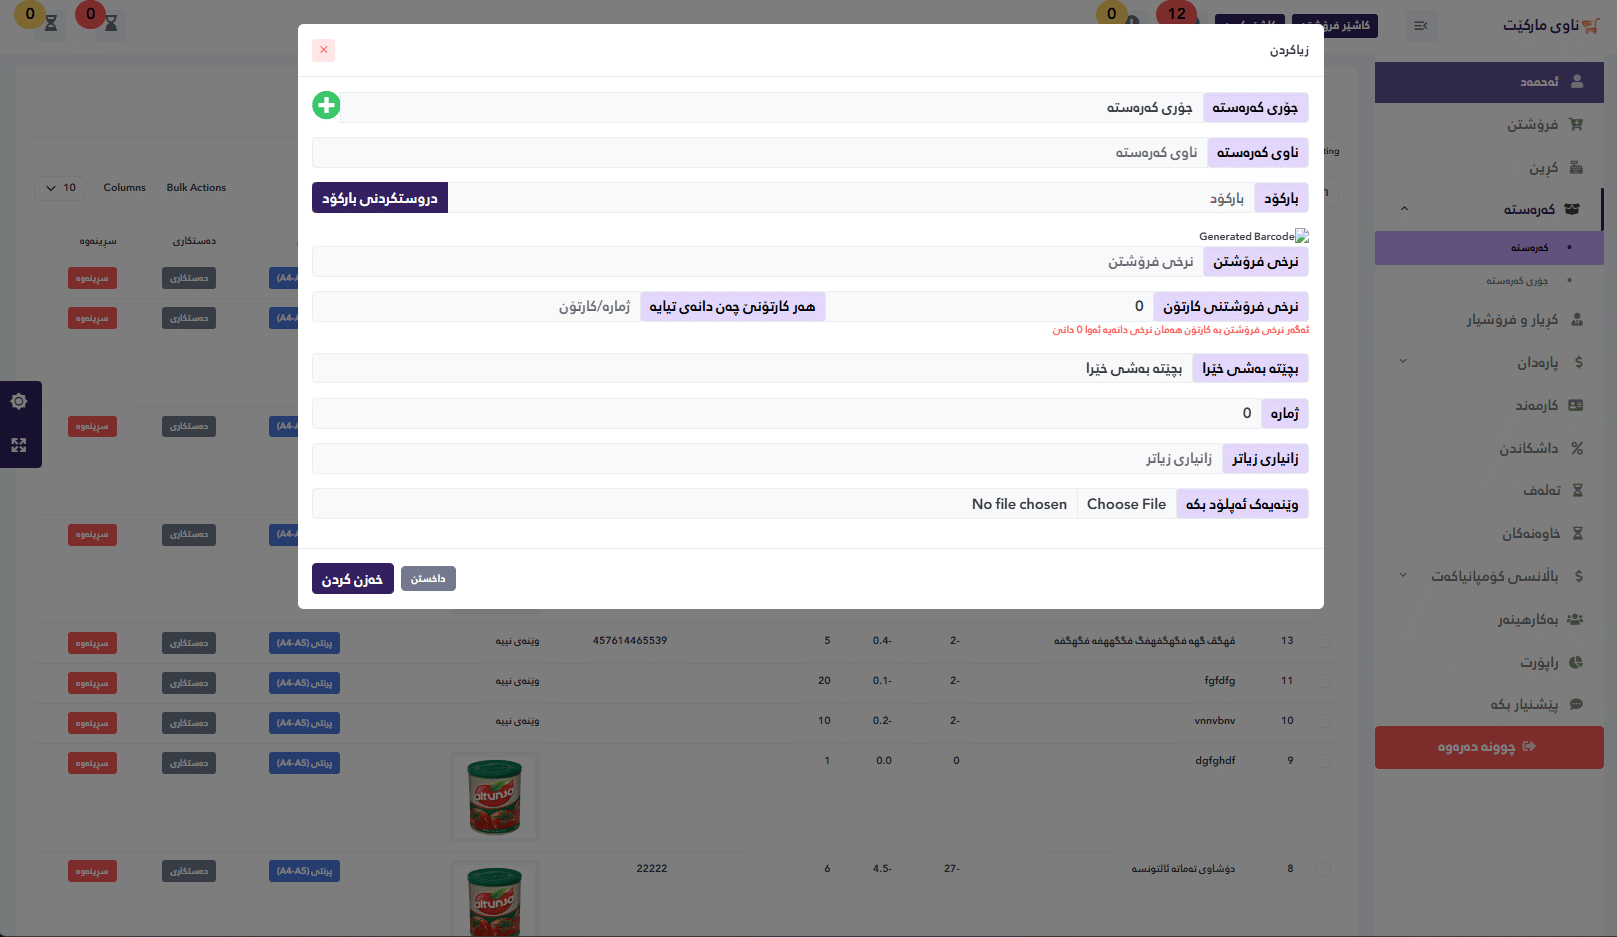
Task: Click the user icon beside ئەحمەد
Action: (x=1577, y=82)
